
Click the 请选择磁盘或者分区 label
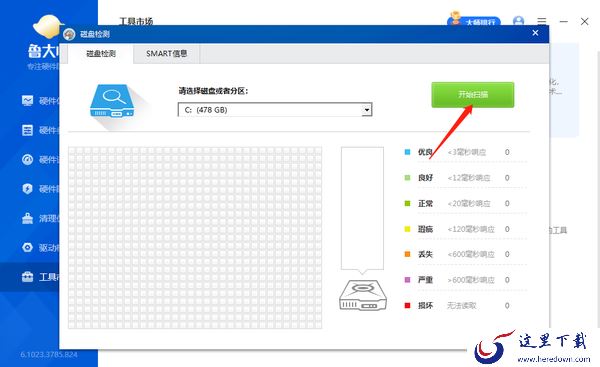click(213, 91)
